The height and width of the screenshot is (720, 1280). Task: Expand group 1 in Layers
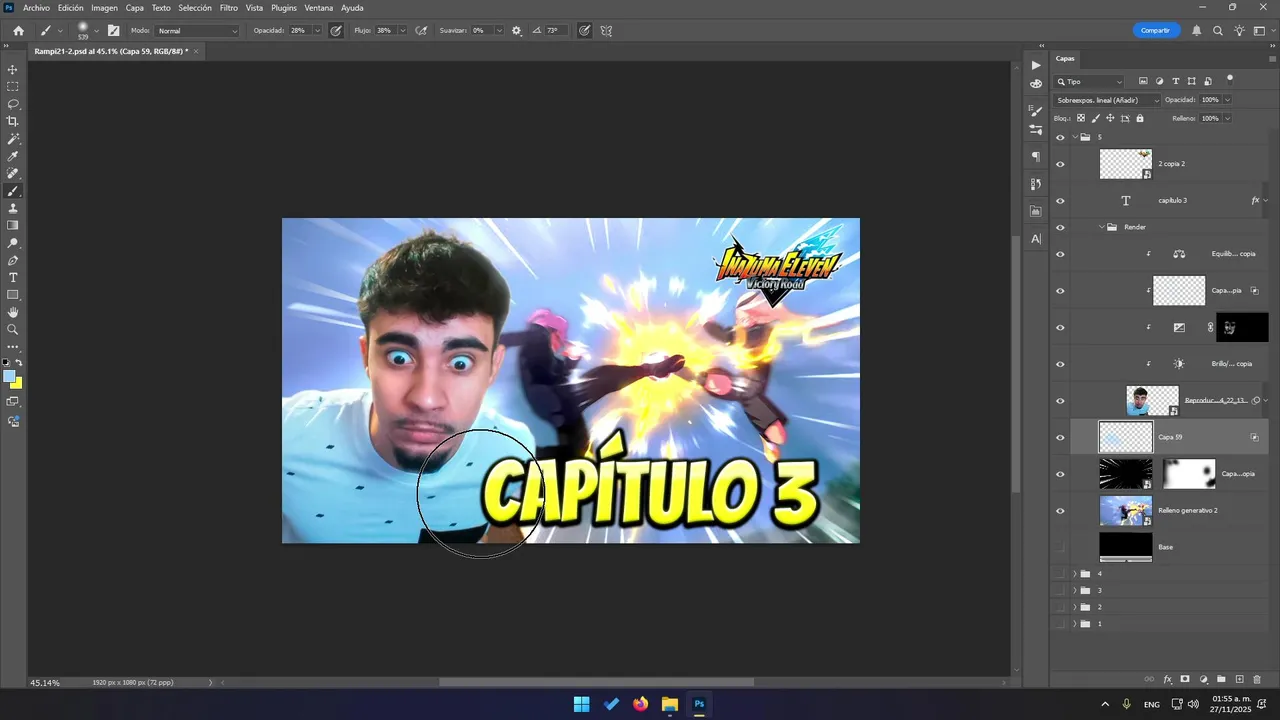click(x=1075, y=624)
